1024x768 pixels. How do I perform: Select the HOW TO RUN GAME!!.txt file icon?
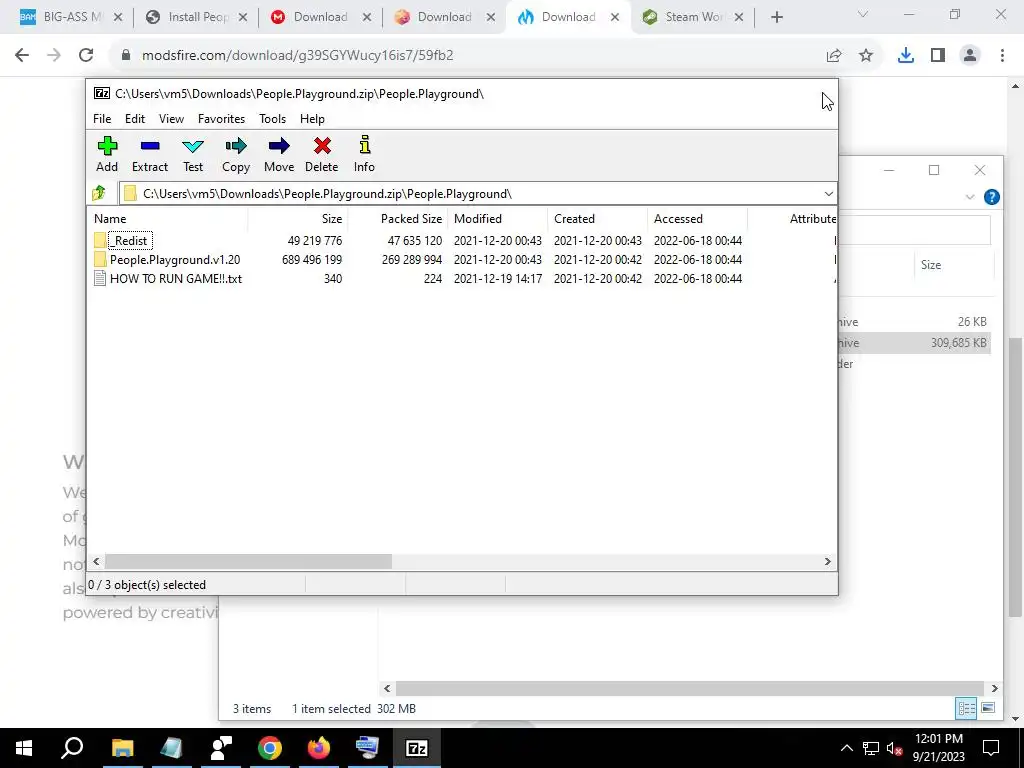point(99,278)
